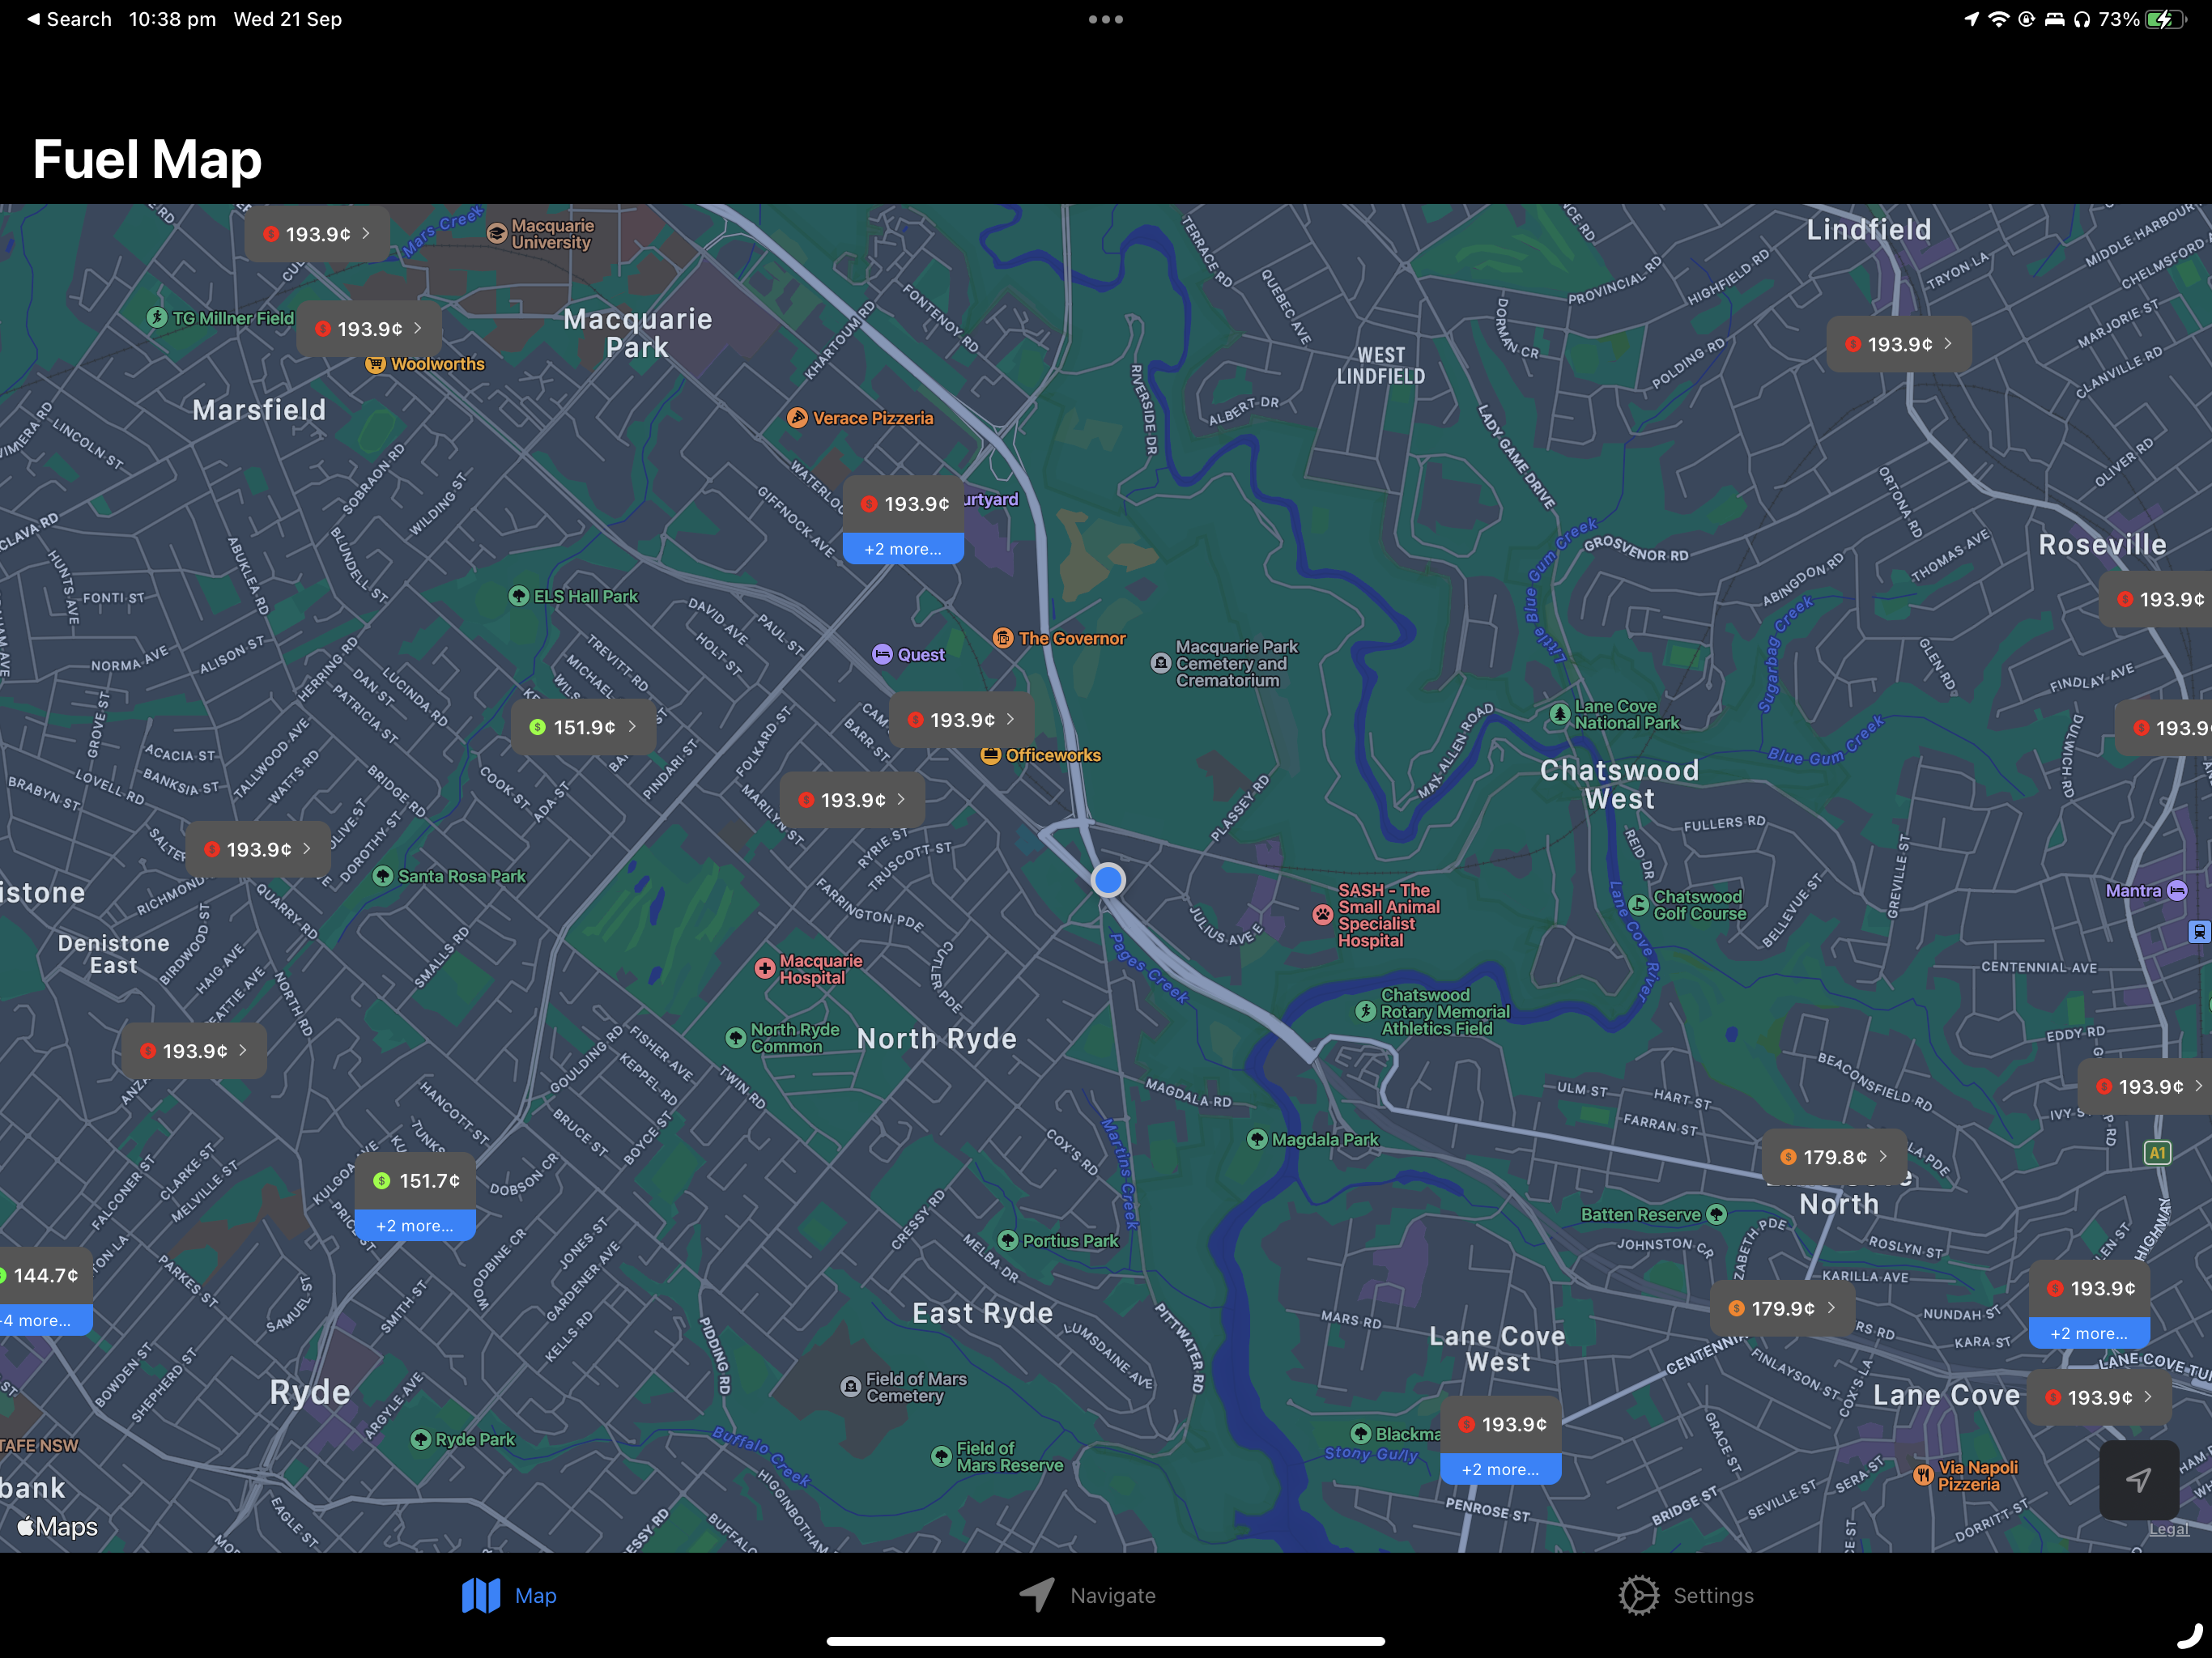Open 193.9¢ marker near Santa Rosa Park
Screen dimensions: 2212x1658
point(258,849)
